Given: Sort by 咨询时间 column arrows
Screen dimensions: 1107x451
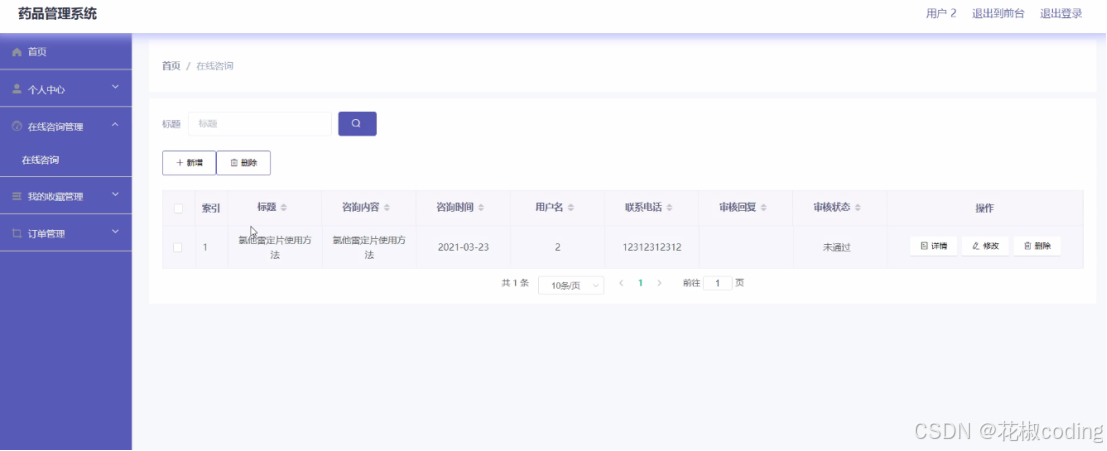Looking at the screenshot, I should [481, 208].
